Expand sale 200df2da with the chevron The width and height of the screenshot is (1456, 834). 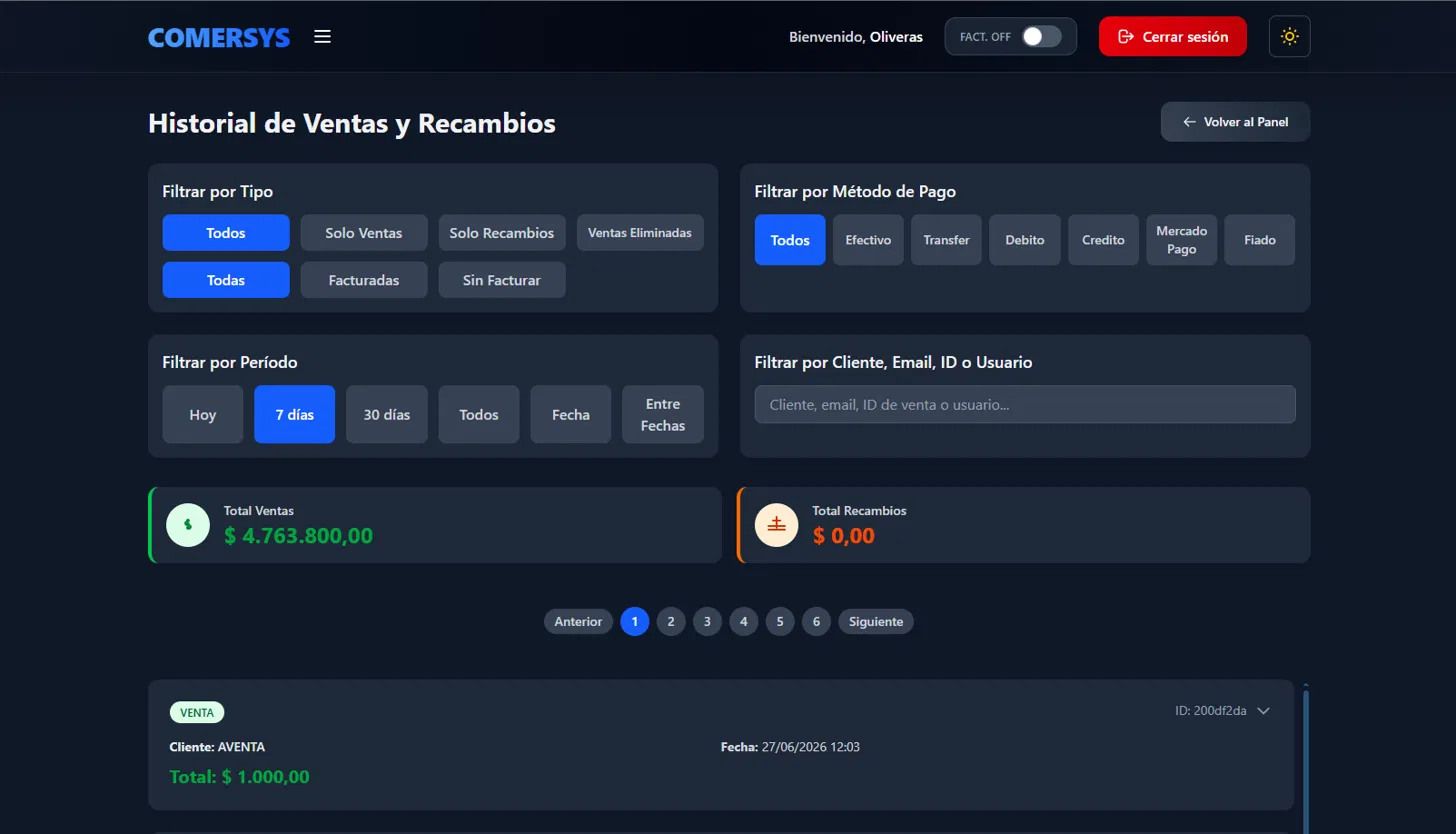(1263, 711)
